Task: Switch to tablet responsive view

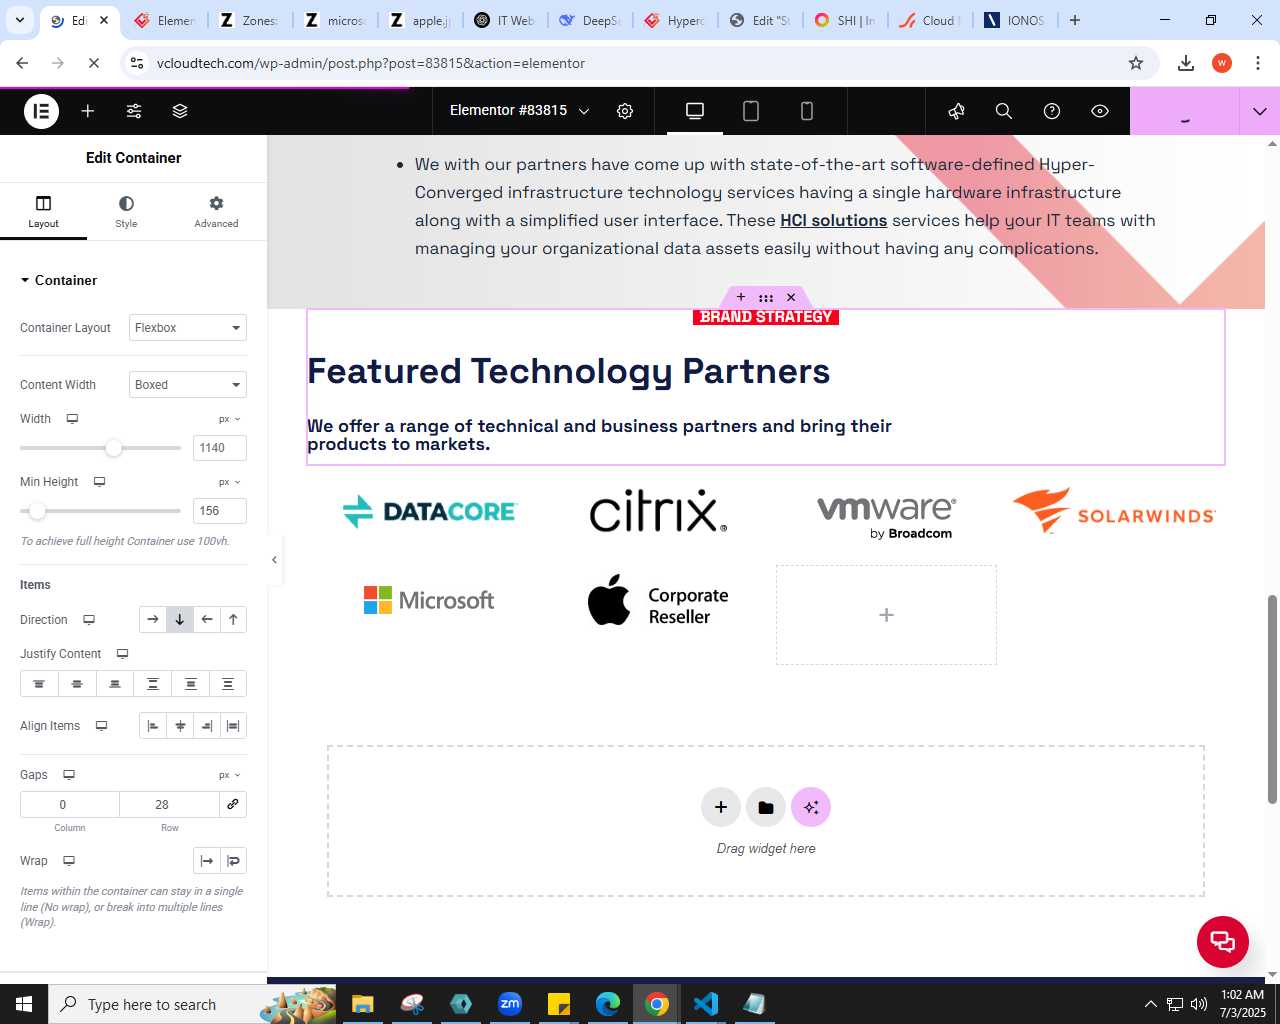Action: click(x=751, y=111)
